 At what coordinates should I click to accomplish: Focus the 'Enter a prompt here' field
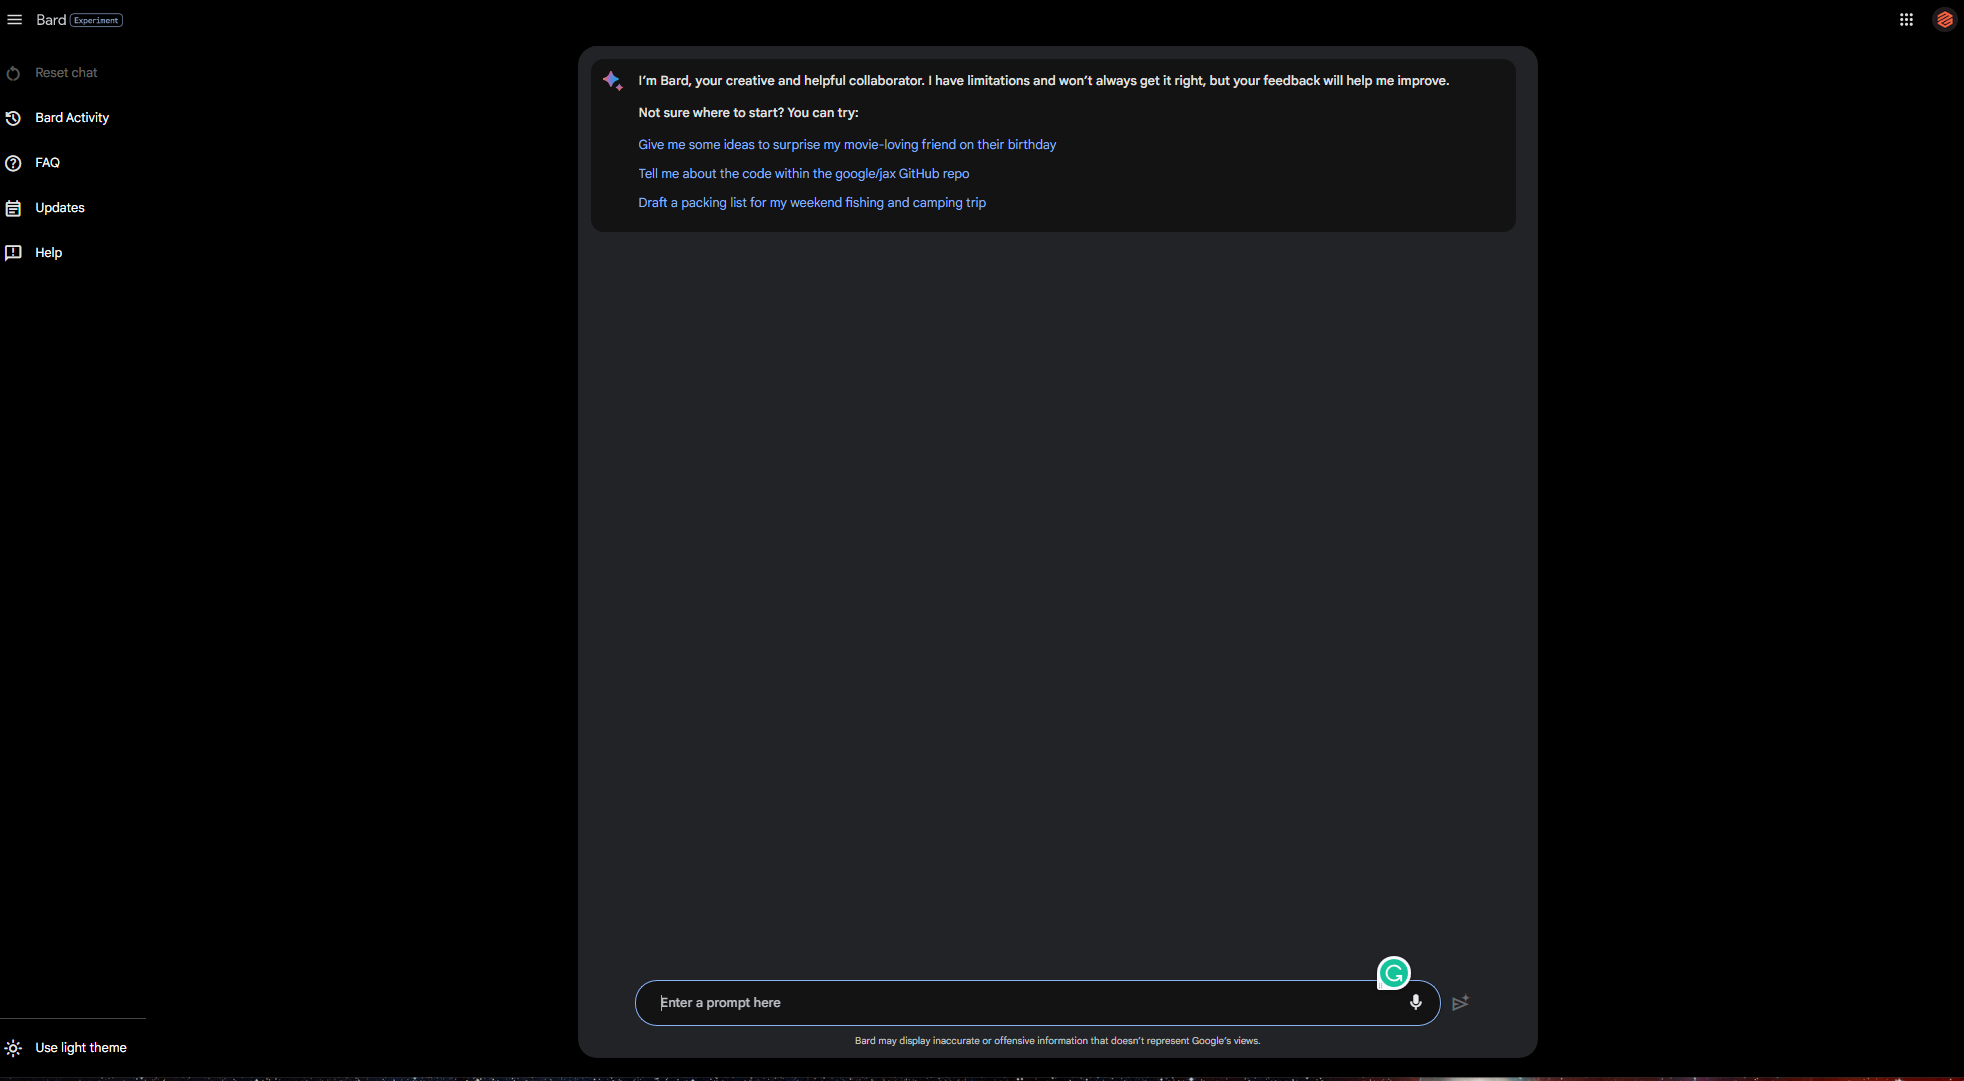[x=1037, y=1003]
